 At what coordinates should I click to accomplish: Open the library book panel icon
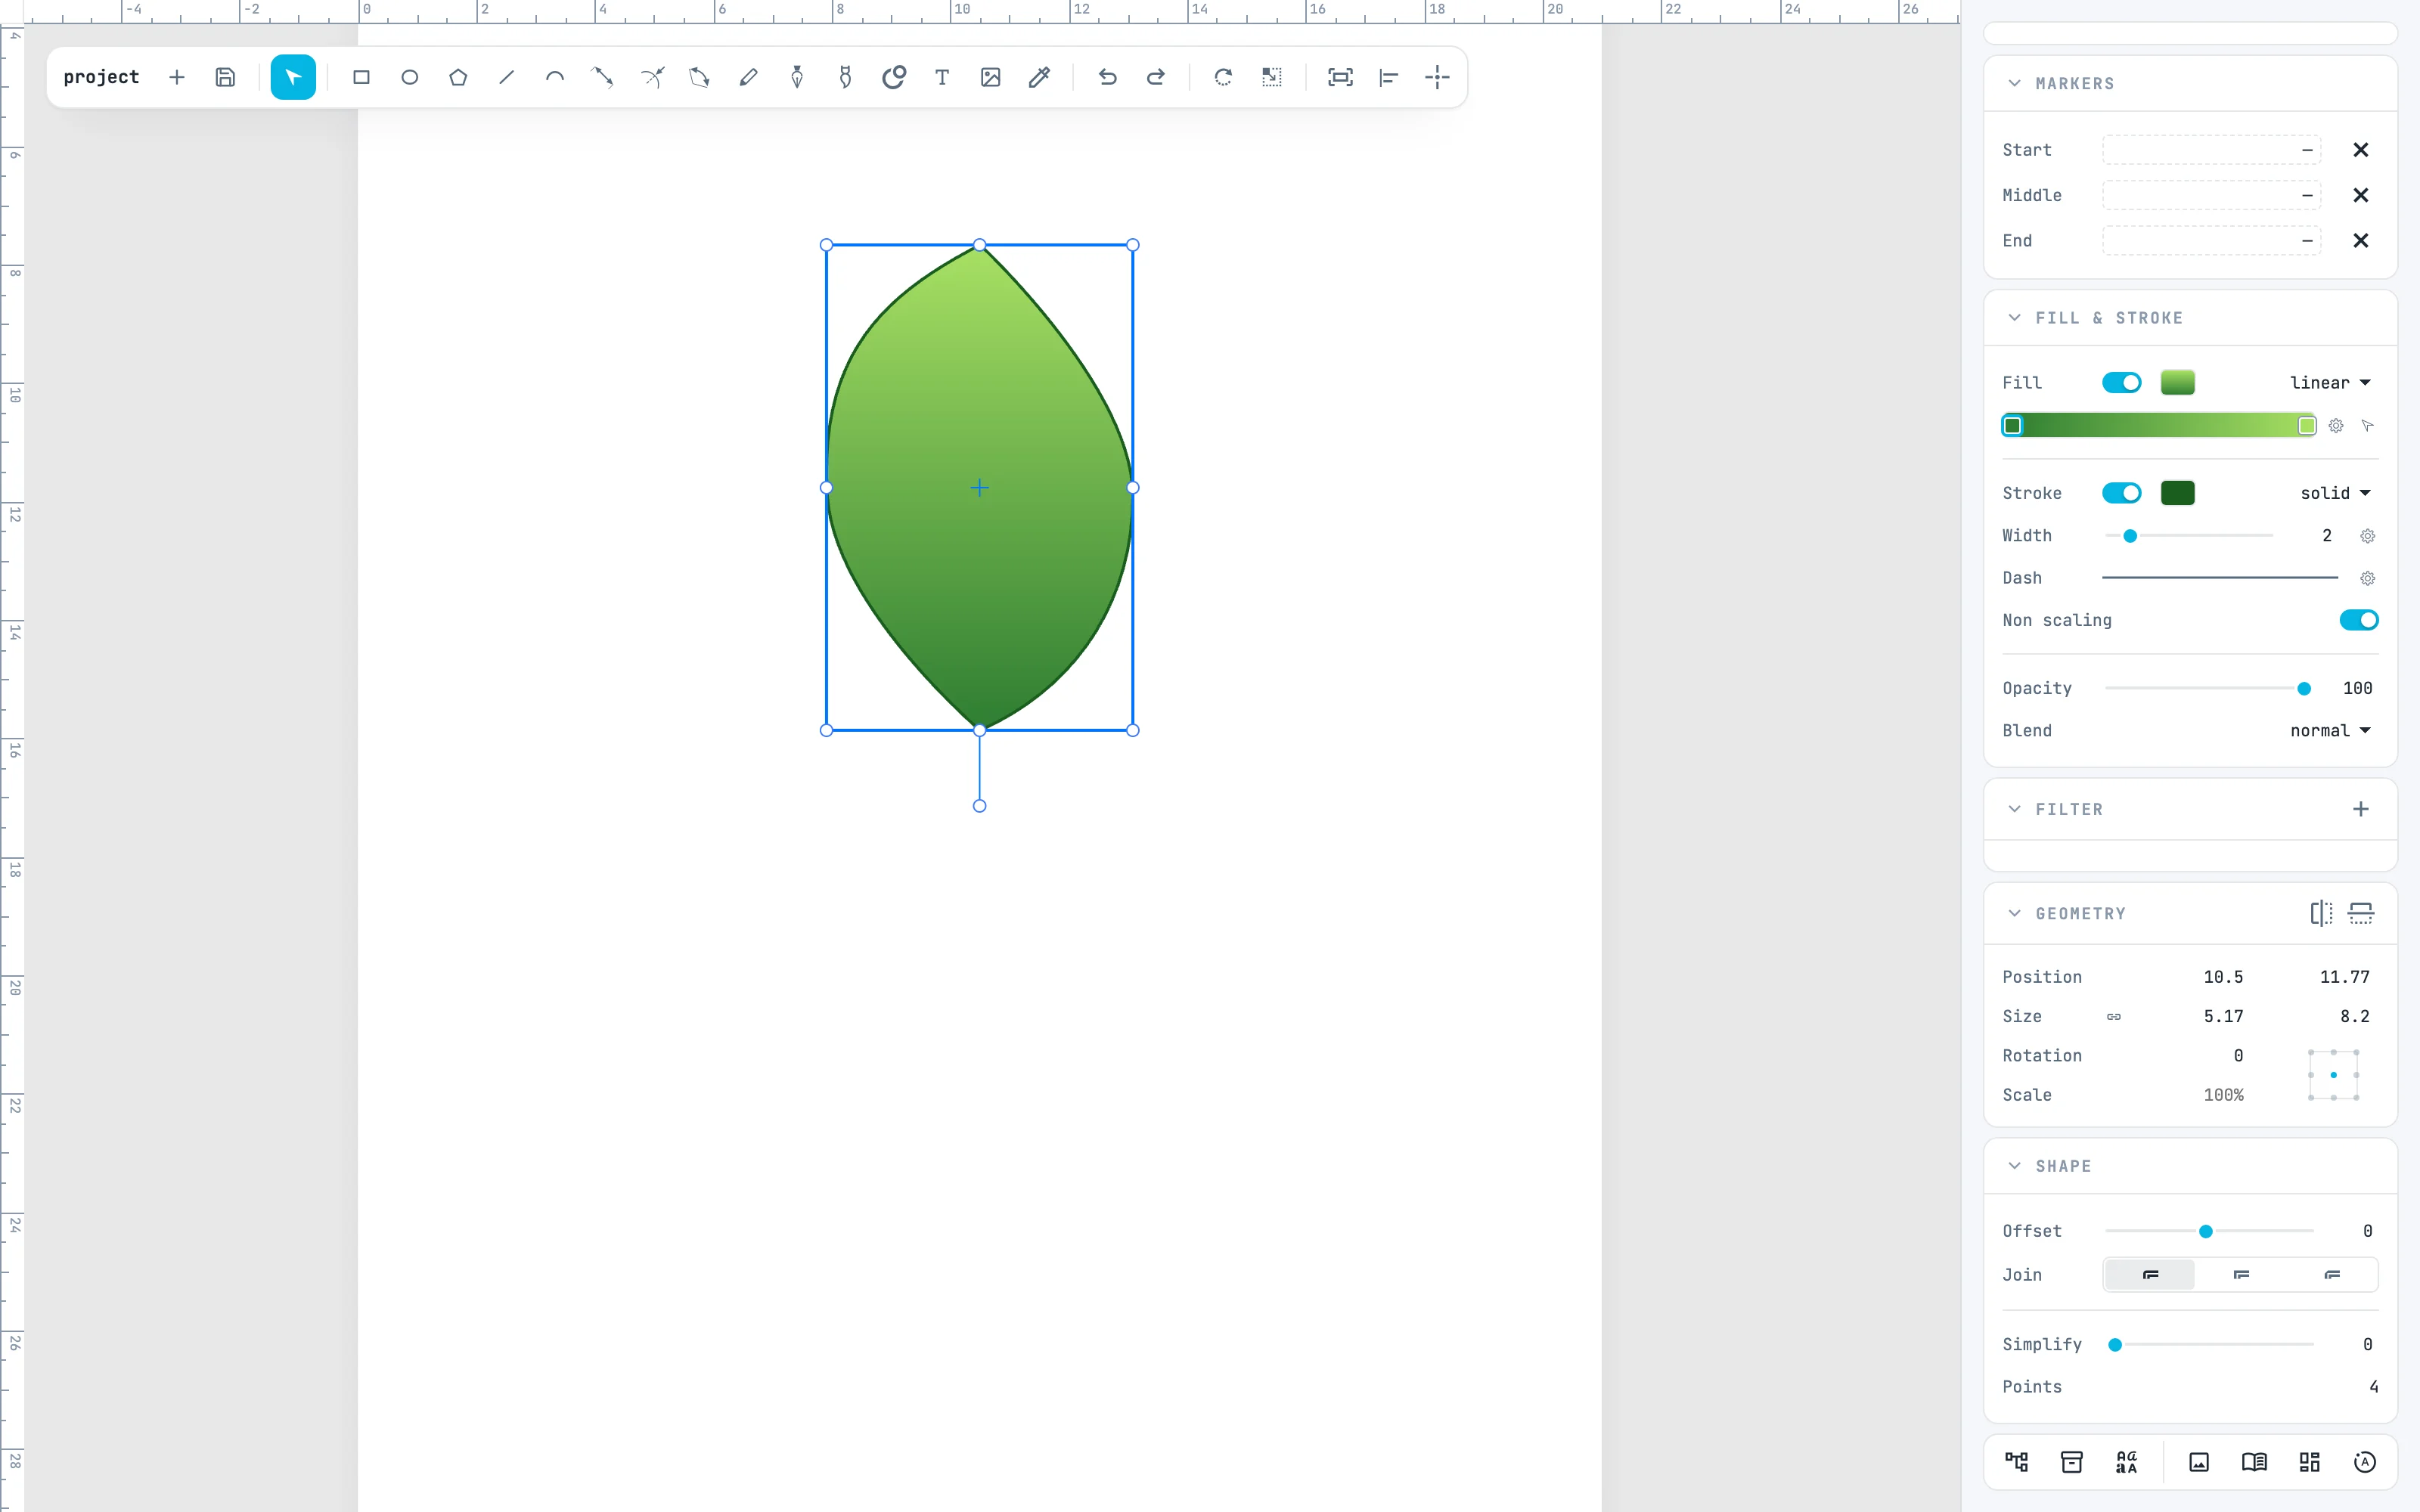tap(2254, 1462)
